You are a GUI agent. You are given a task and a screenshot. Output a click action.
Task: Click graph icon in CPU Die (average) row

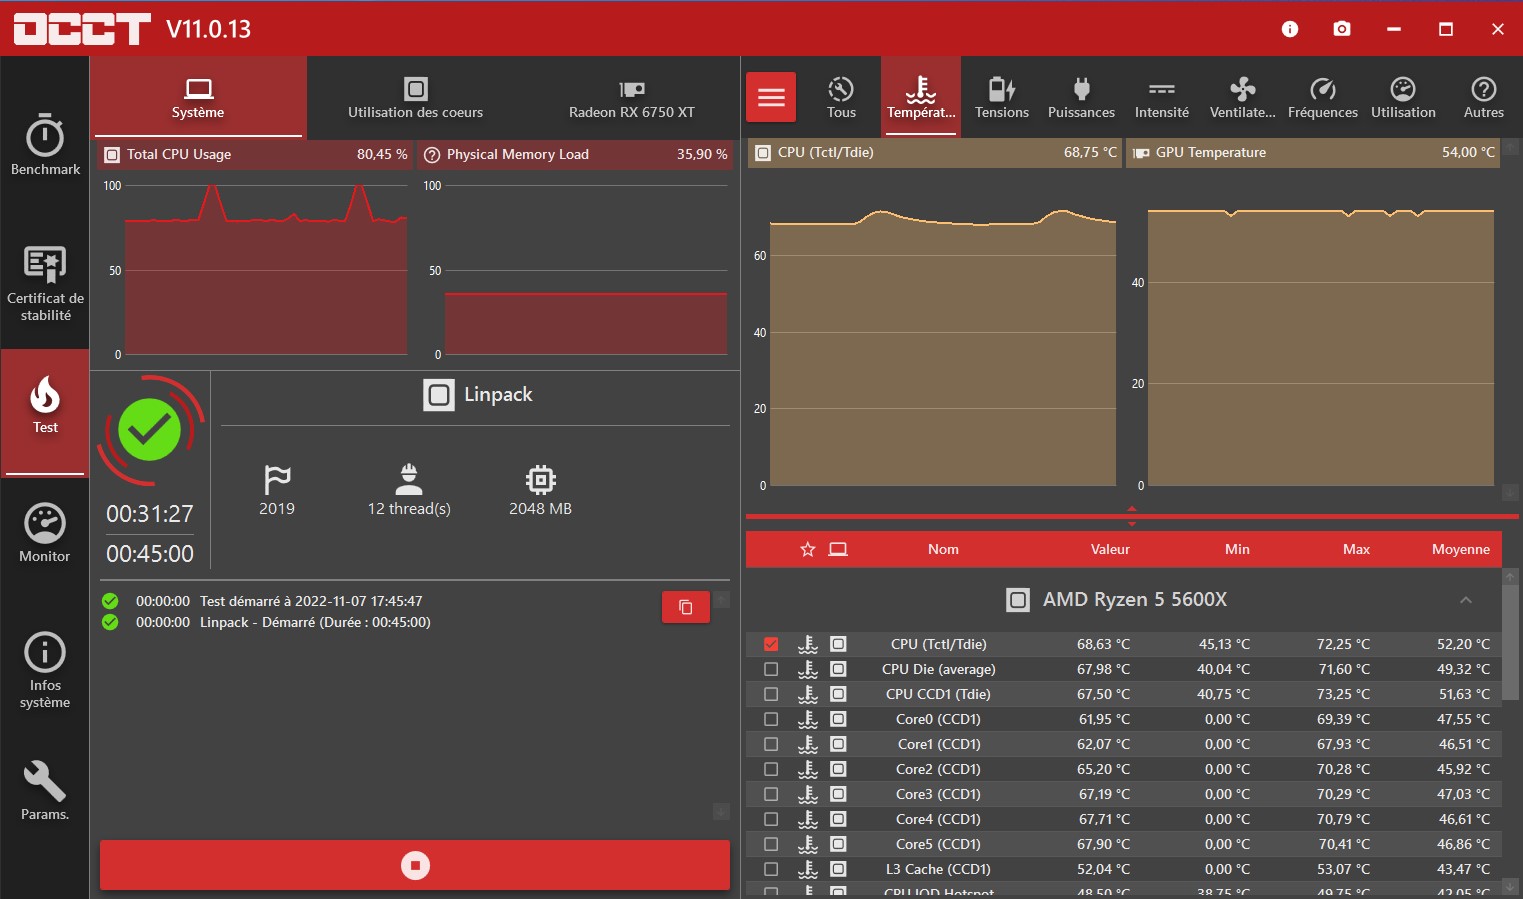click(838, 669)
